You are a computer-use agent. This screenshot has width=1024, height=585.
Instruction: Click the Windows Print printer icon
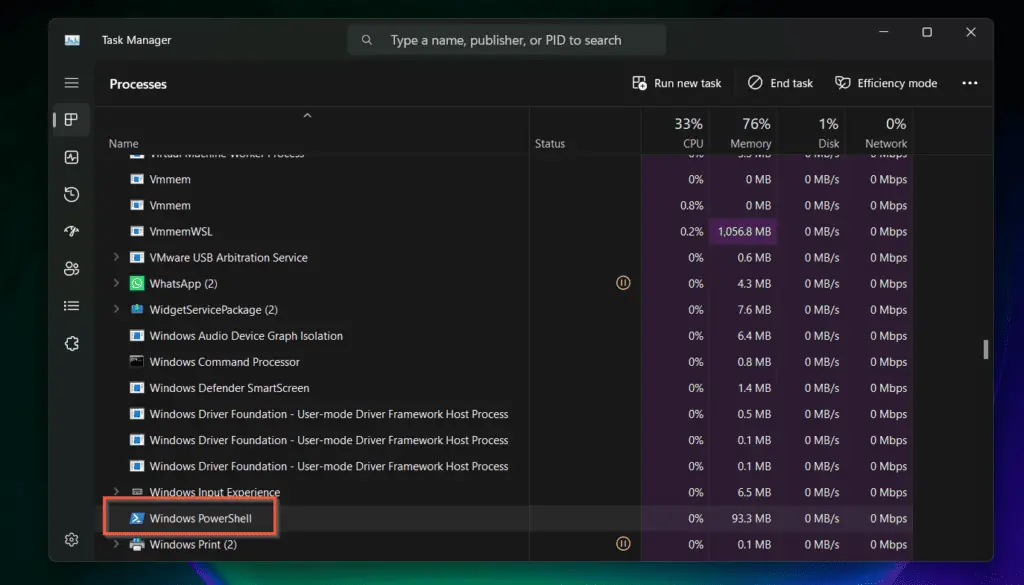coord(136,545)
